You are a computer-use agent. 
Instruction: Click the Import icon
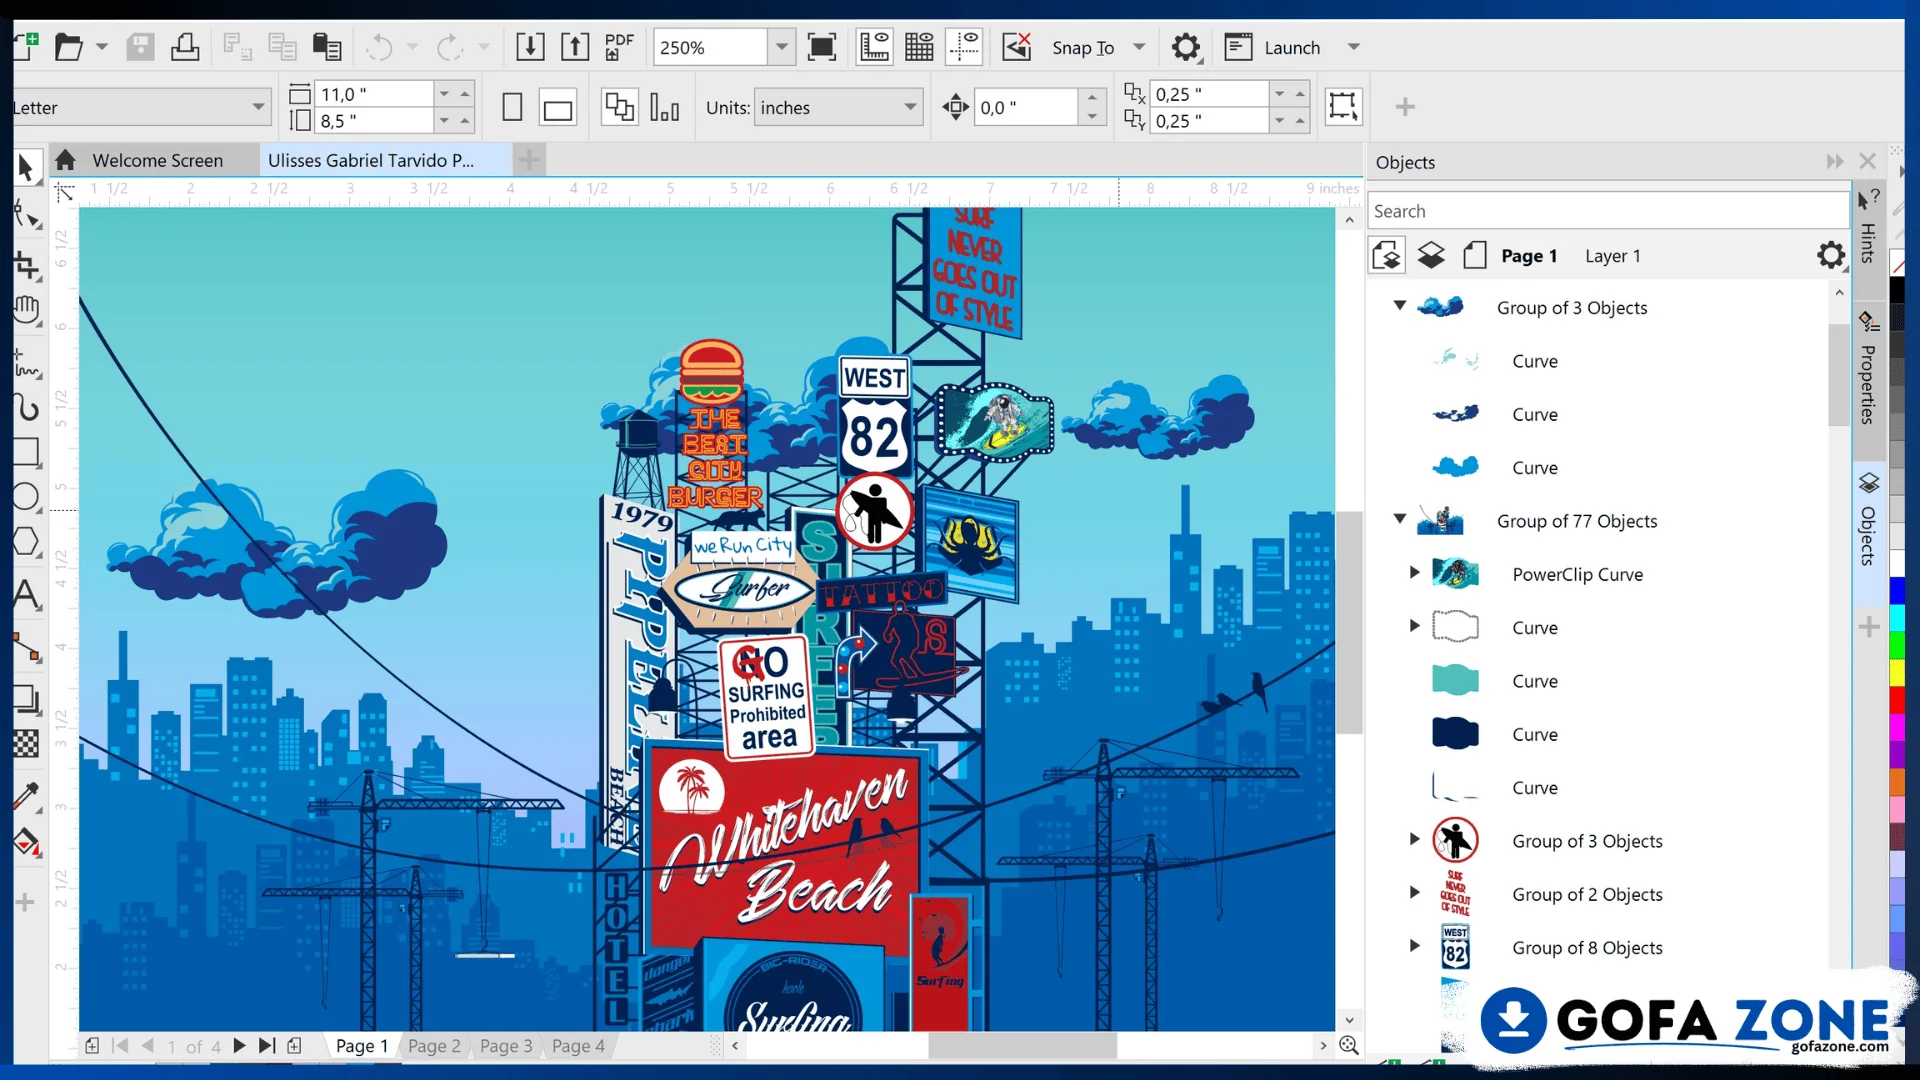530,47
